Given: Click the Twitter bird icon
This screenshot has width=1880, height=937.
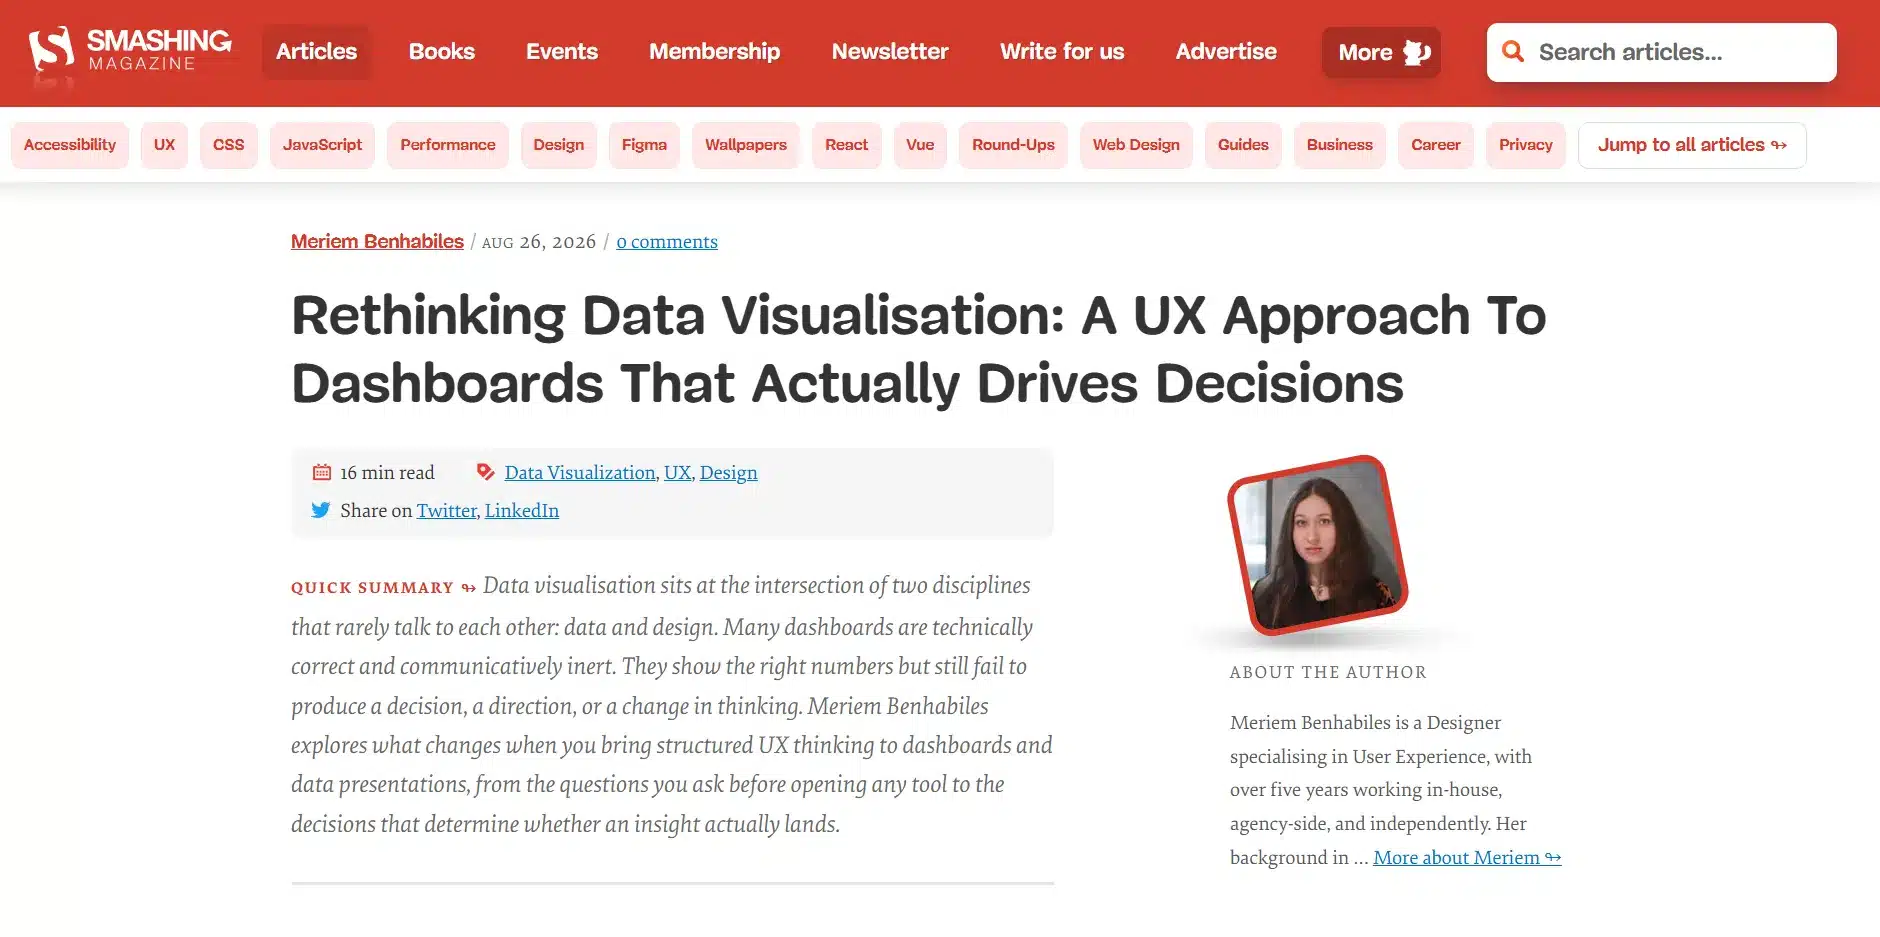Looking at the screenshot, I should [321, 510].
